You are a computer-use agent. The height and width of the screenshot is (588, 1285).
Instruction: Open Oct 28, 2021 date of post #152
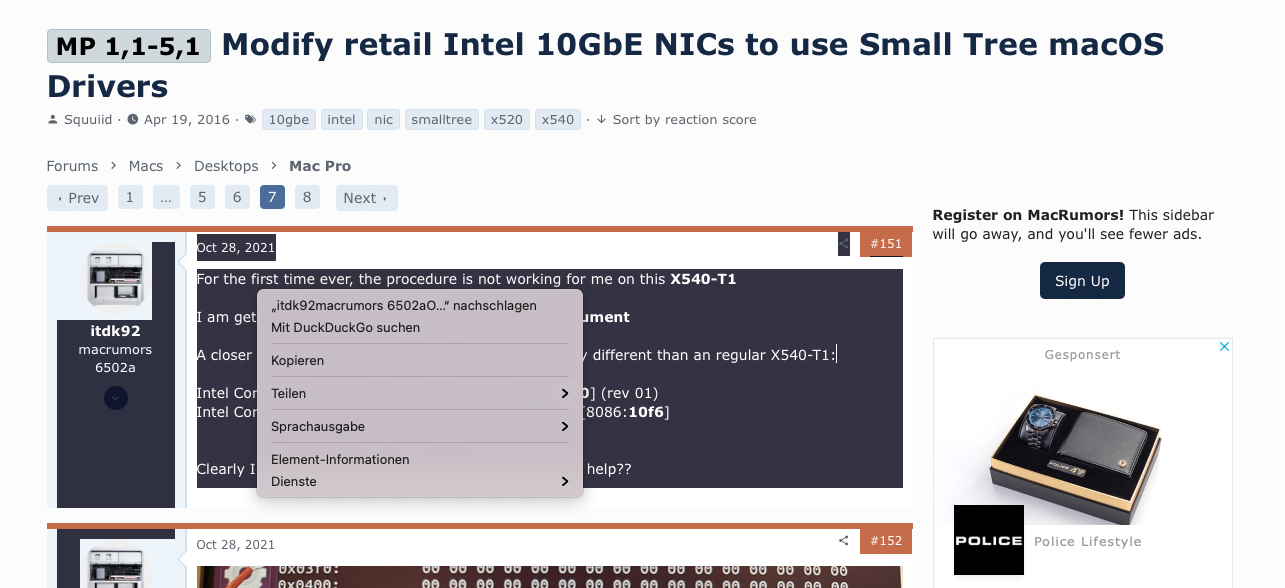[236, 545]
